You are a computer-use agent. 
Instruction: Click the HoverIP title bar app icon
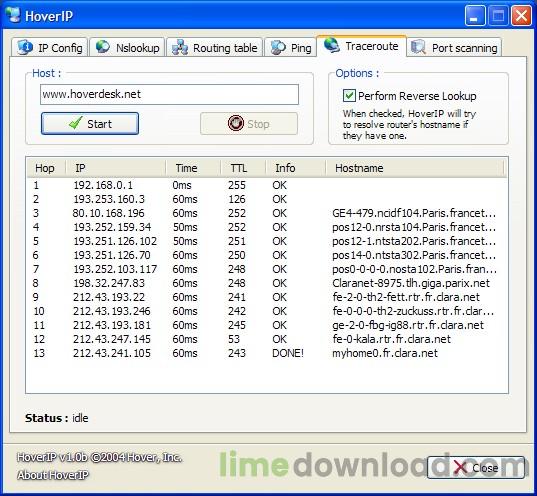(x=13, y=15)
